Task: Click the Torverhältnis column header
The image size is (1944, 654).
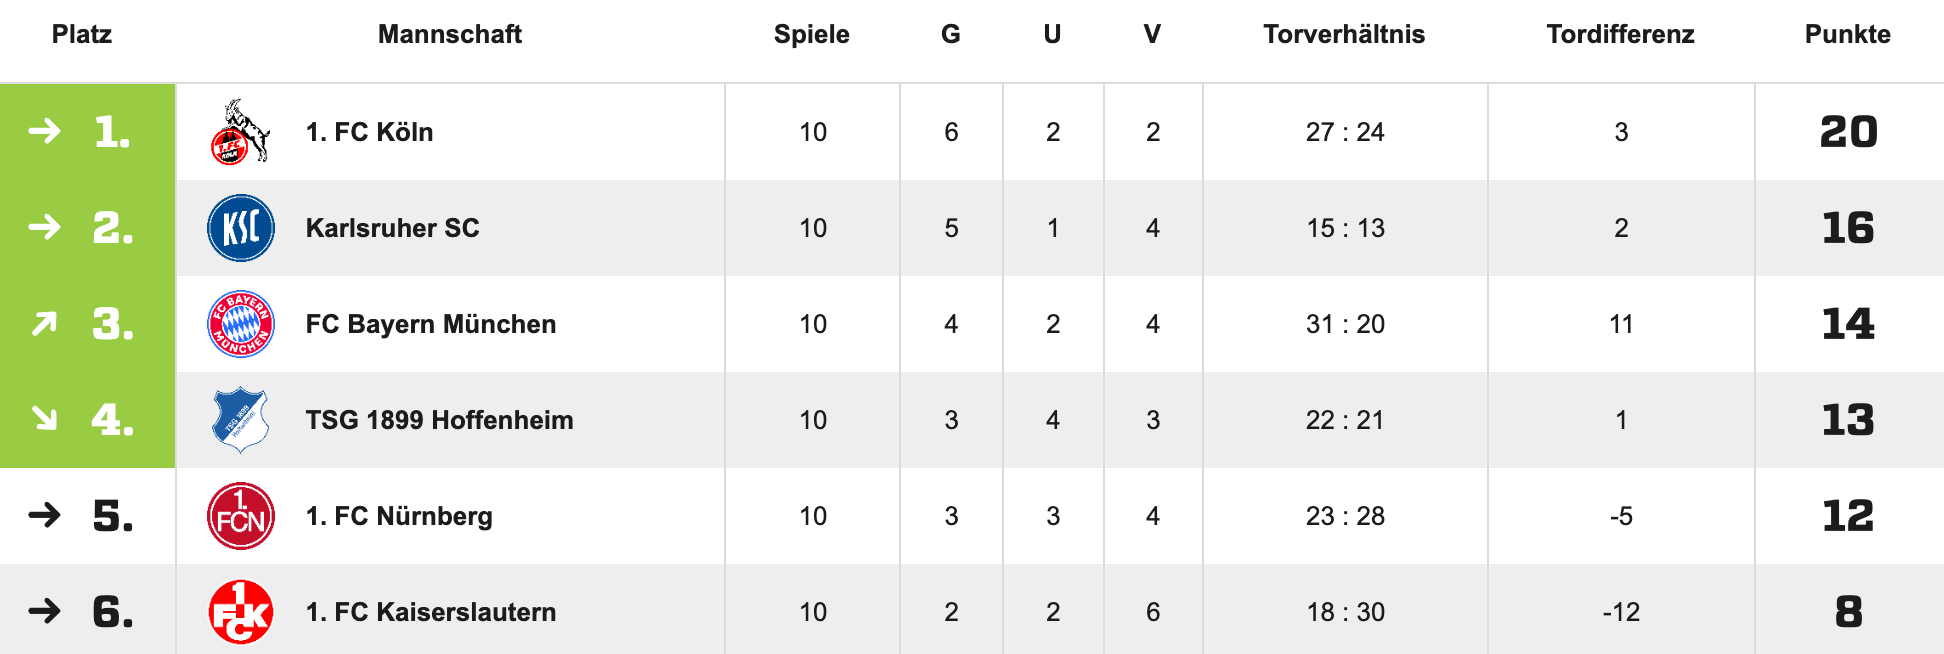Action: click(x=1344, y=34)
